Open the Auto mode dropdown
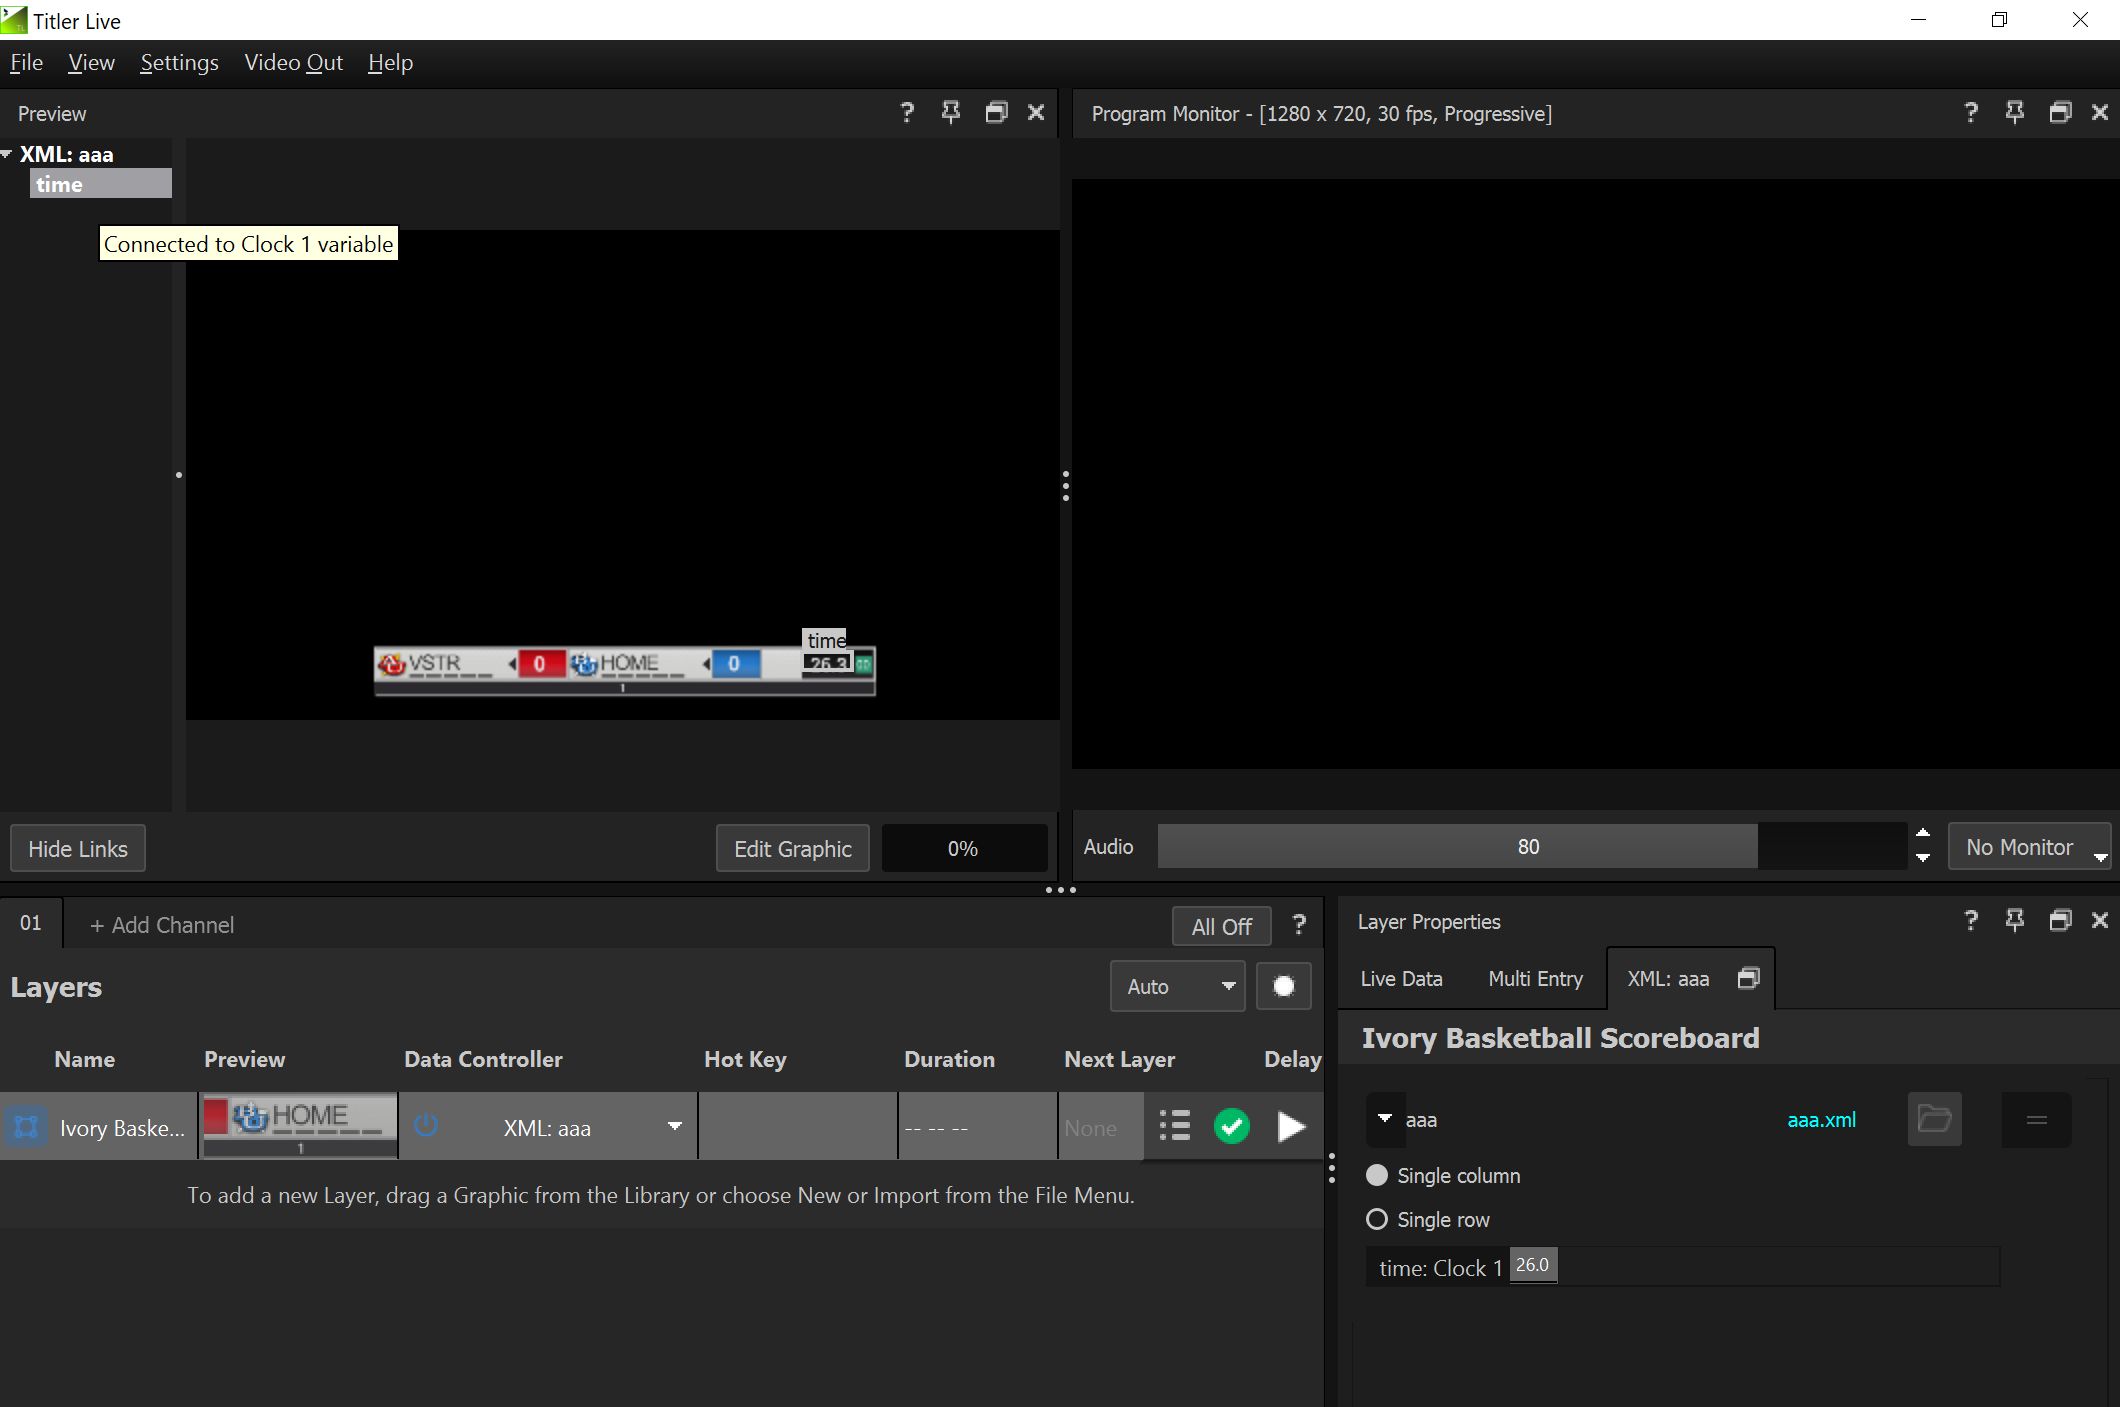 (1177, 987)
